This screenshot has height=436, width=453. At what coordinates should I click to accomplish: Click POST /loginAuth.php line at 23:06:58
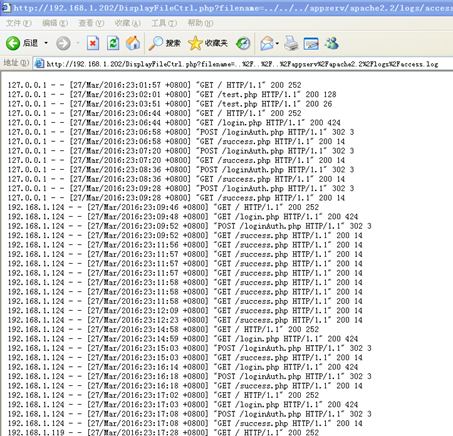click(x=181, y=132)
